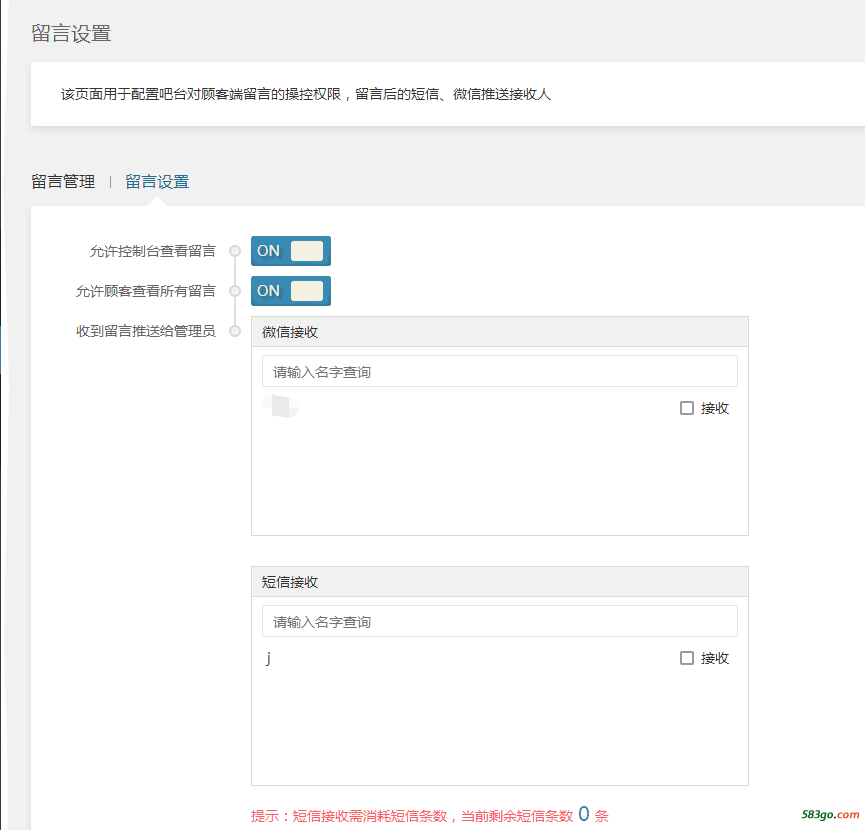Check 接收 box in 微信接收 list
865x830 pixels.
point(687,408)
